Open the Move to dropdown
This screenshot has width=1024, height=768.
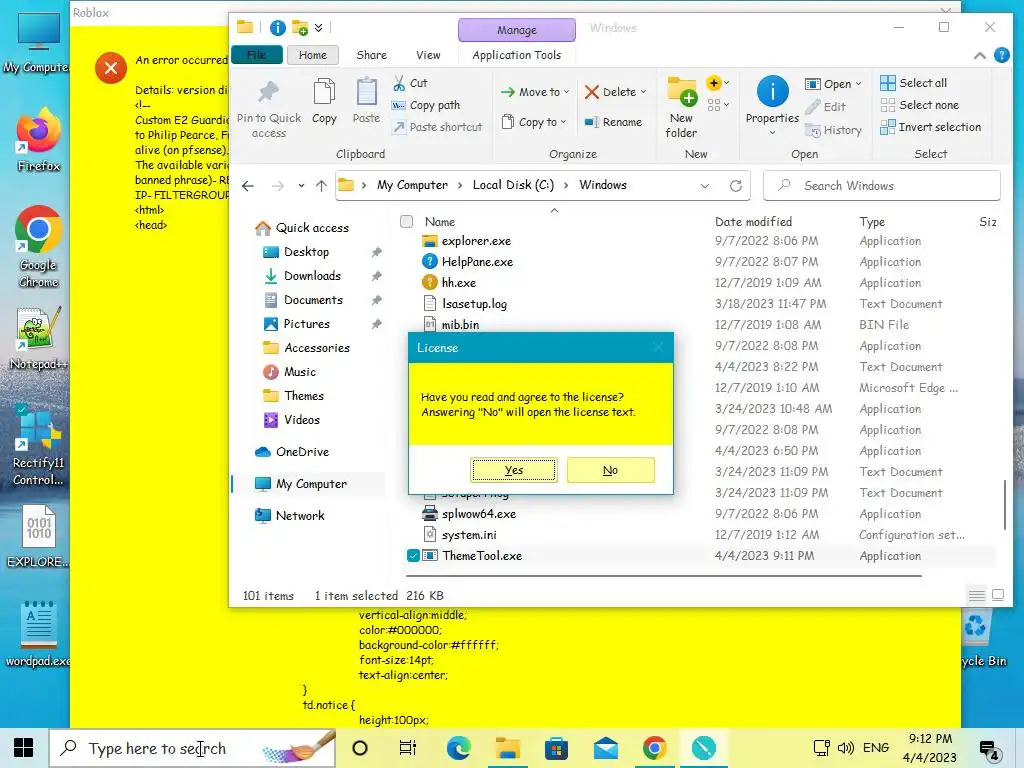pyautogui.click(x=535, y=92)
